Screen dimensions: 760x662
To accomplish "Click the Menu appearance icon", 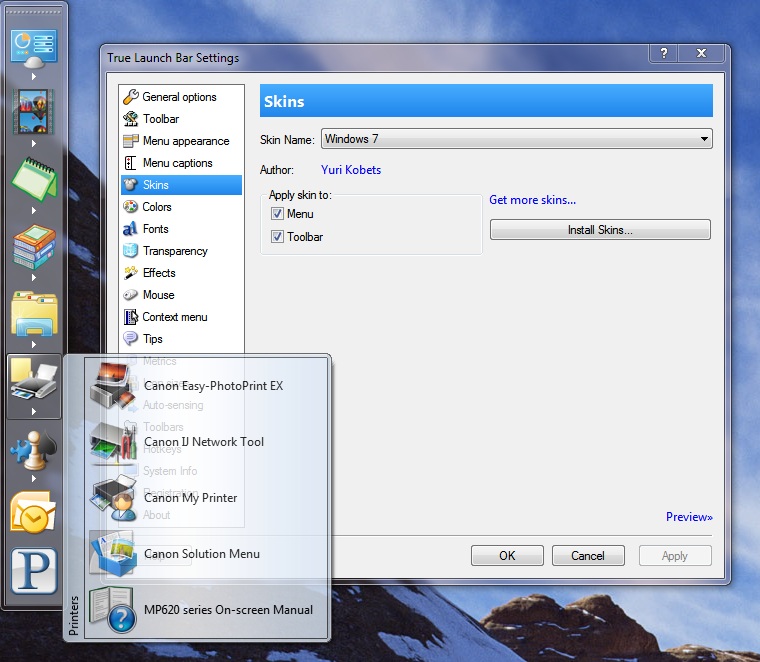I will coord(130,141).
